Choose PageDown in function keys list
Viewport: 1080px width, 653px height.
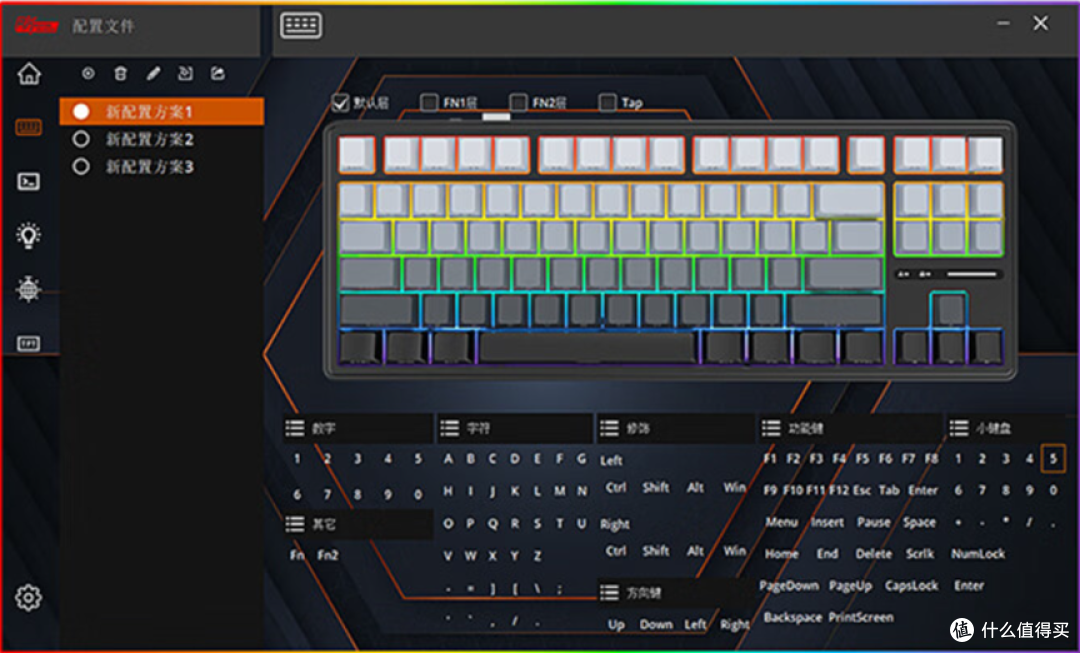789,585
